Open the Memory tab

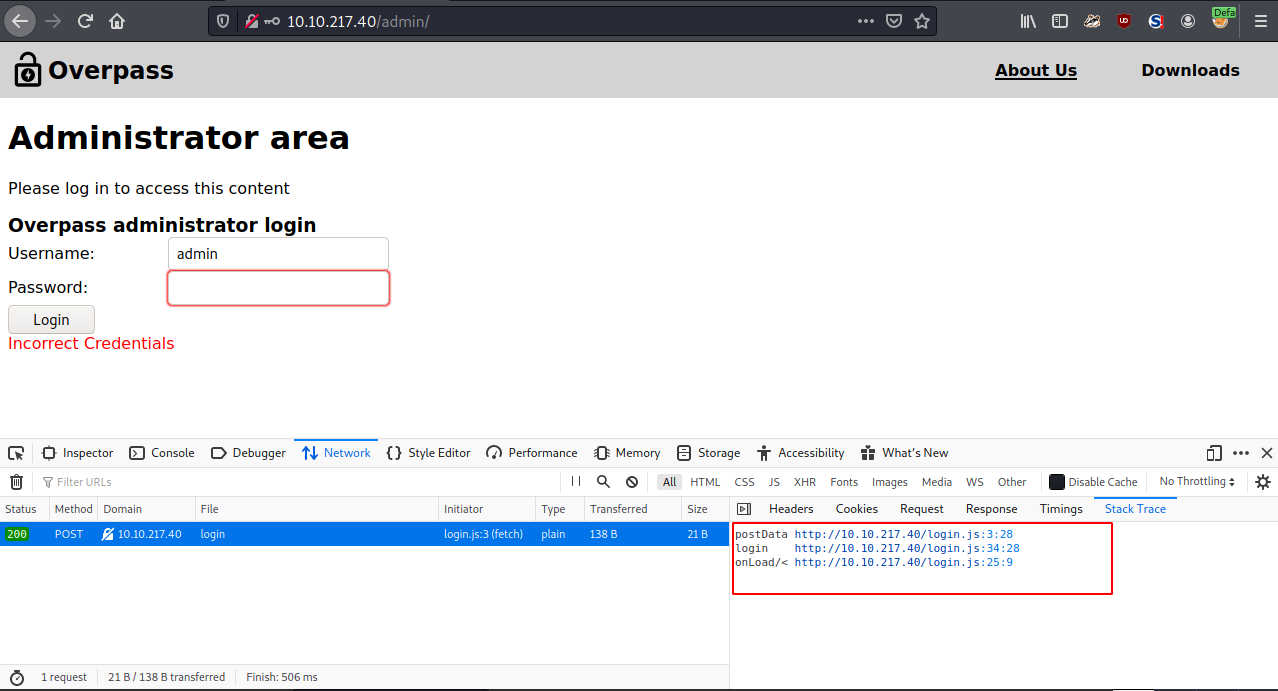627,453
